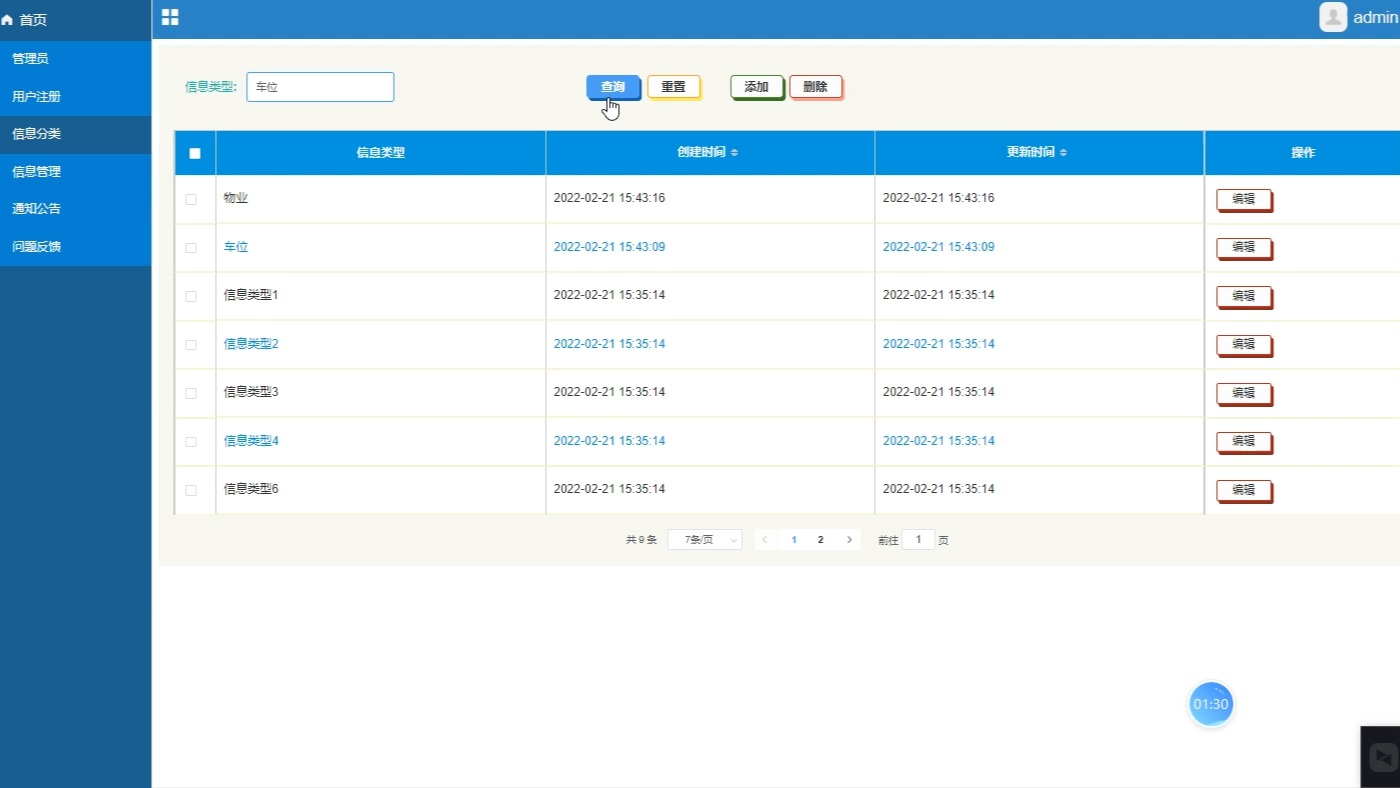Image resolution: width=1400 pixels, height=788 pixels.
Task: Check the box for 车位 row
Action: [191, 248]
